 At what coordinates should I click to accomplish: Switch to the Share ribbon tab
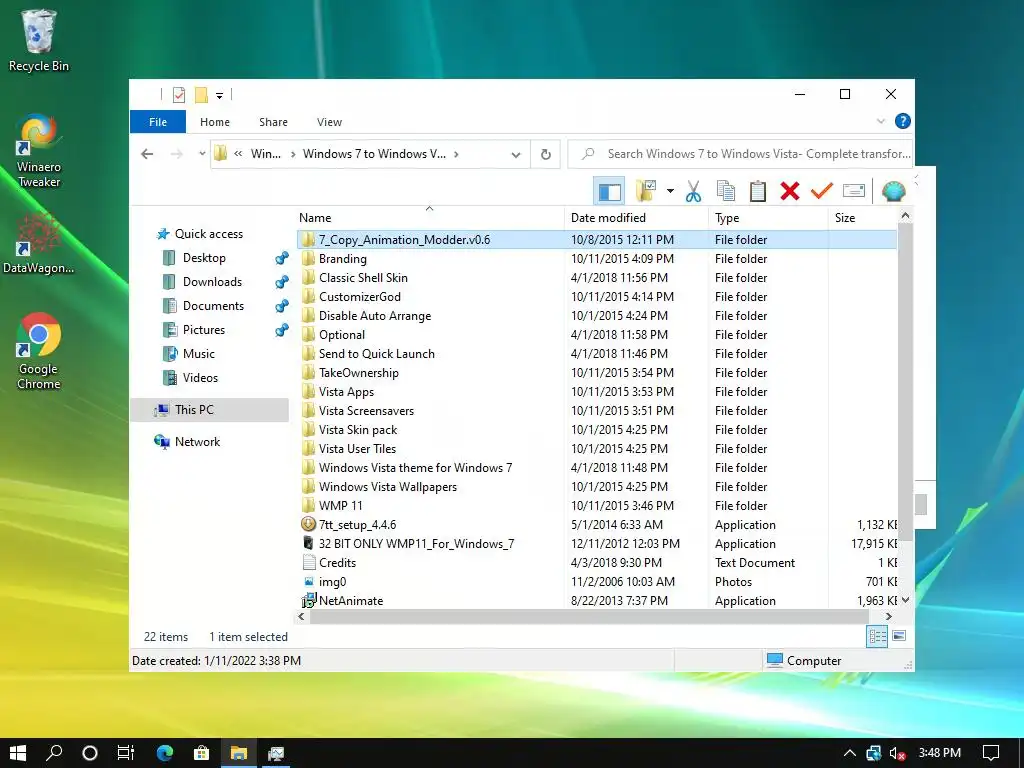[273, 122]
